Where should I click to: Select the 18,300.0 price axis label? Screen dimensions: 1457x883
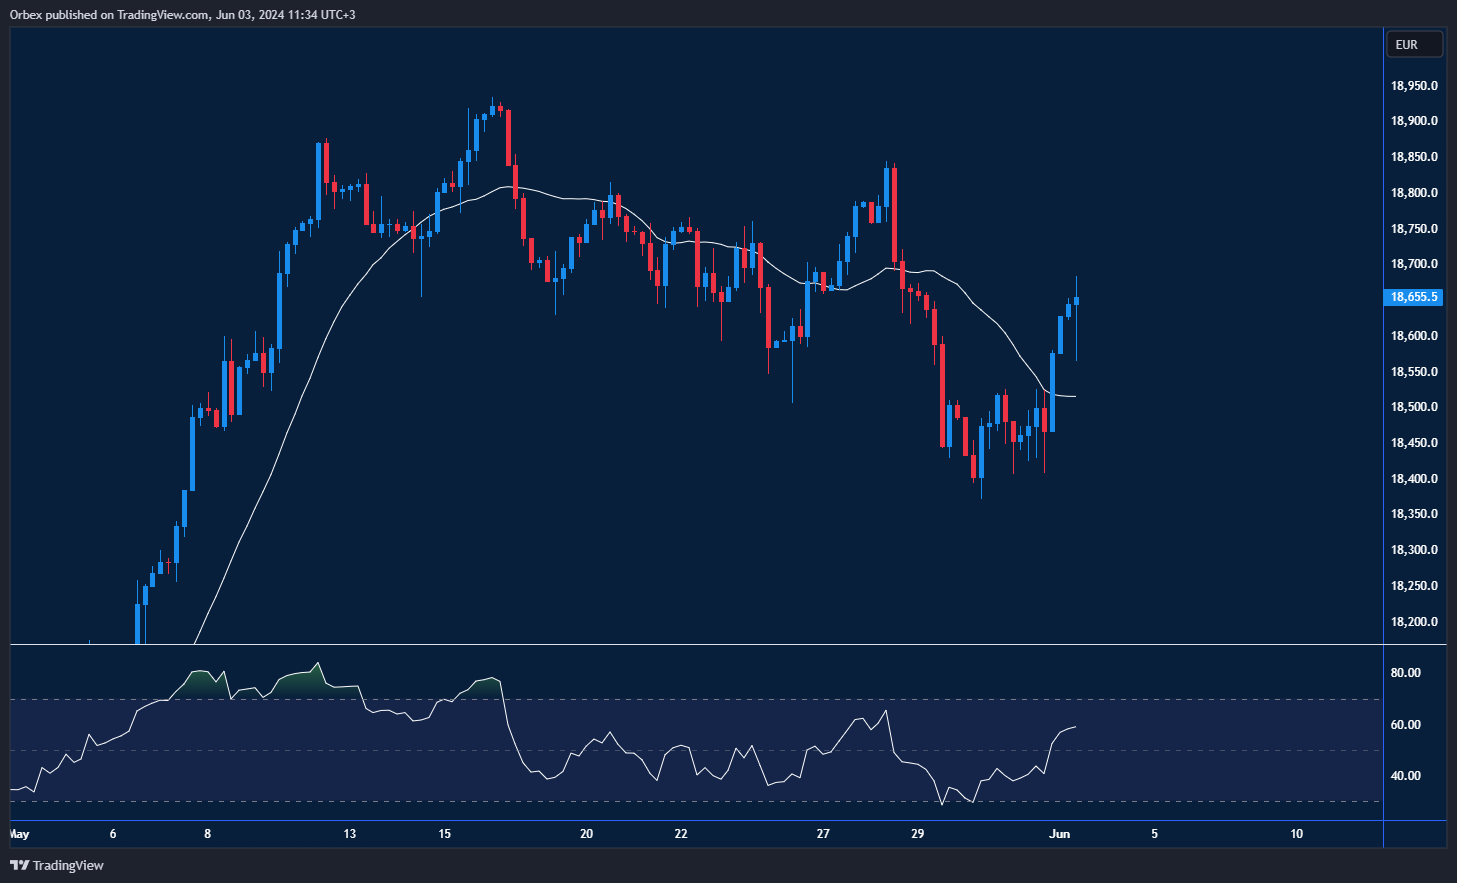click(x=1414, y=550)
